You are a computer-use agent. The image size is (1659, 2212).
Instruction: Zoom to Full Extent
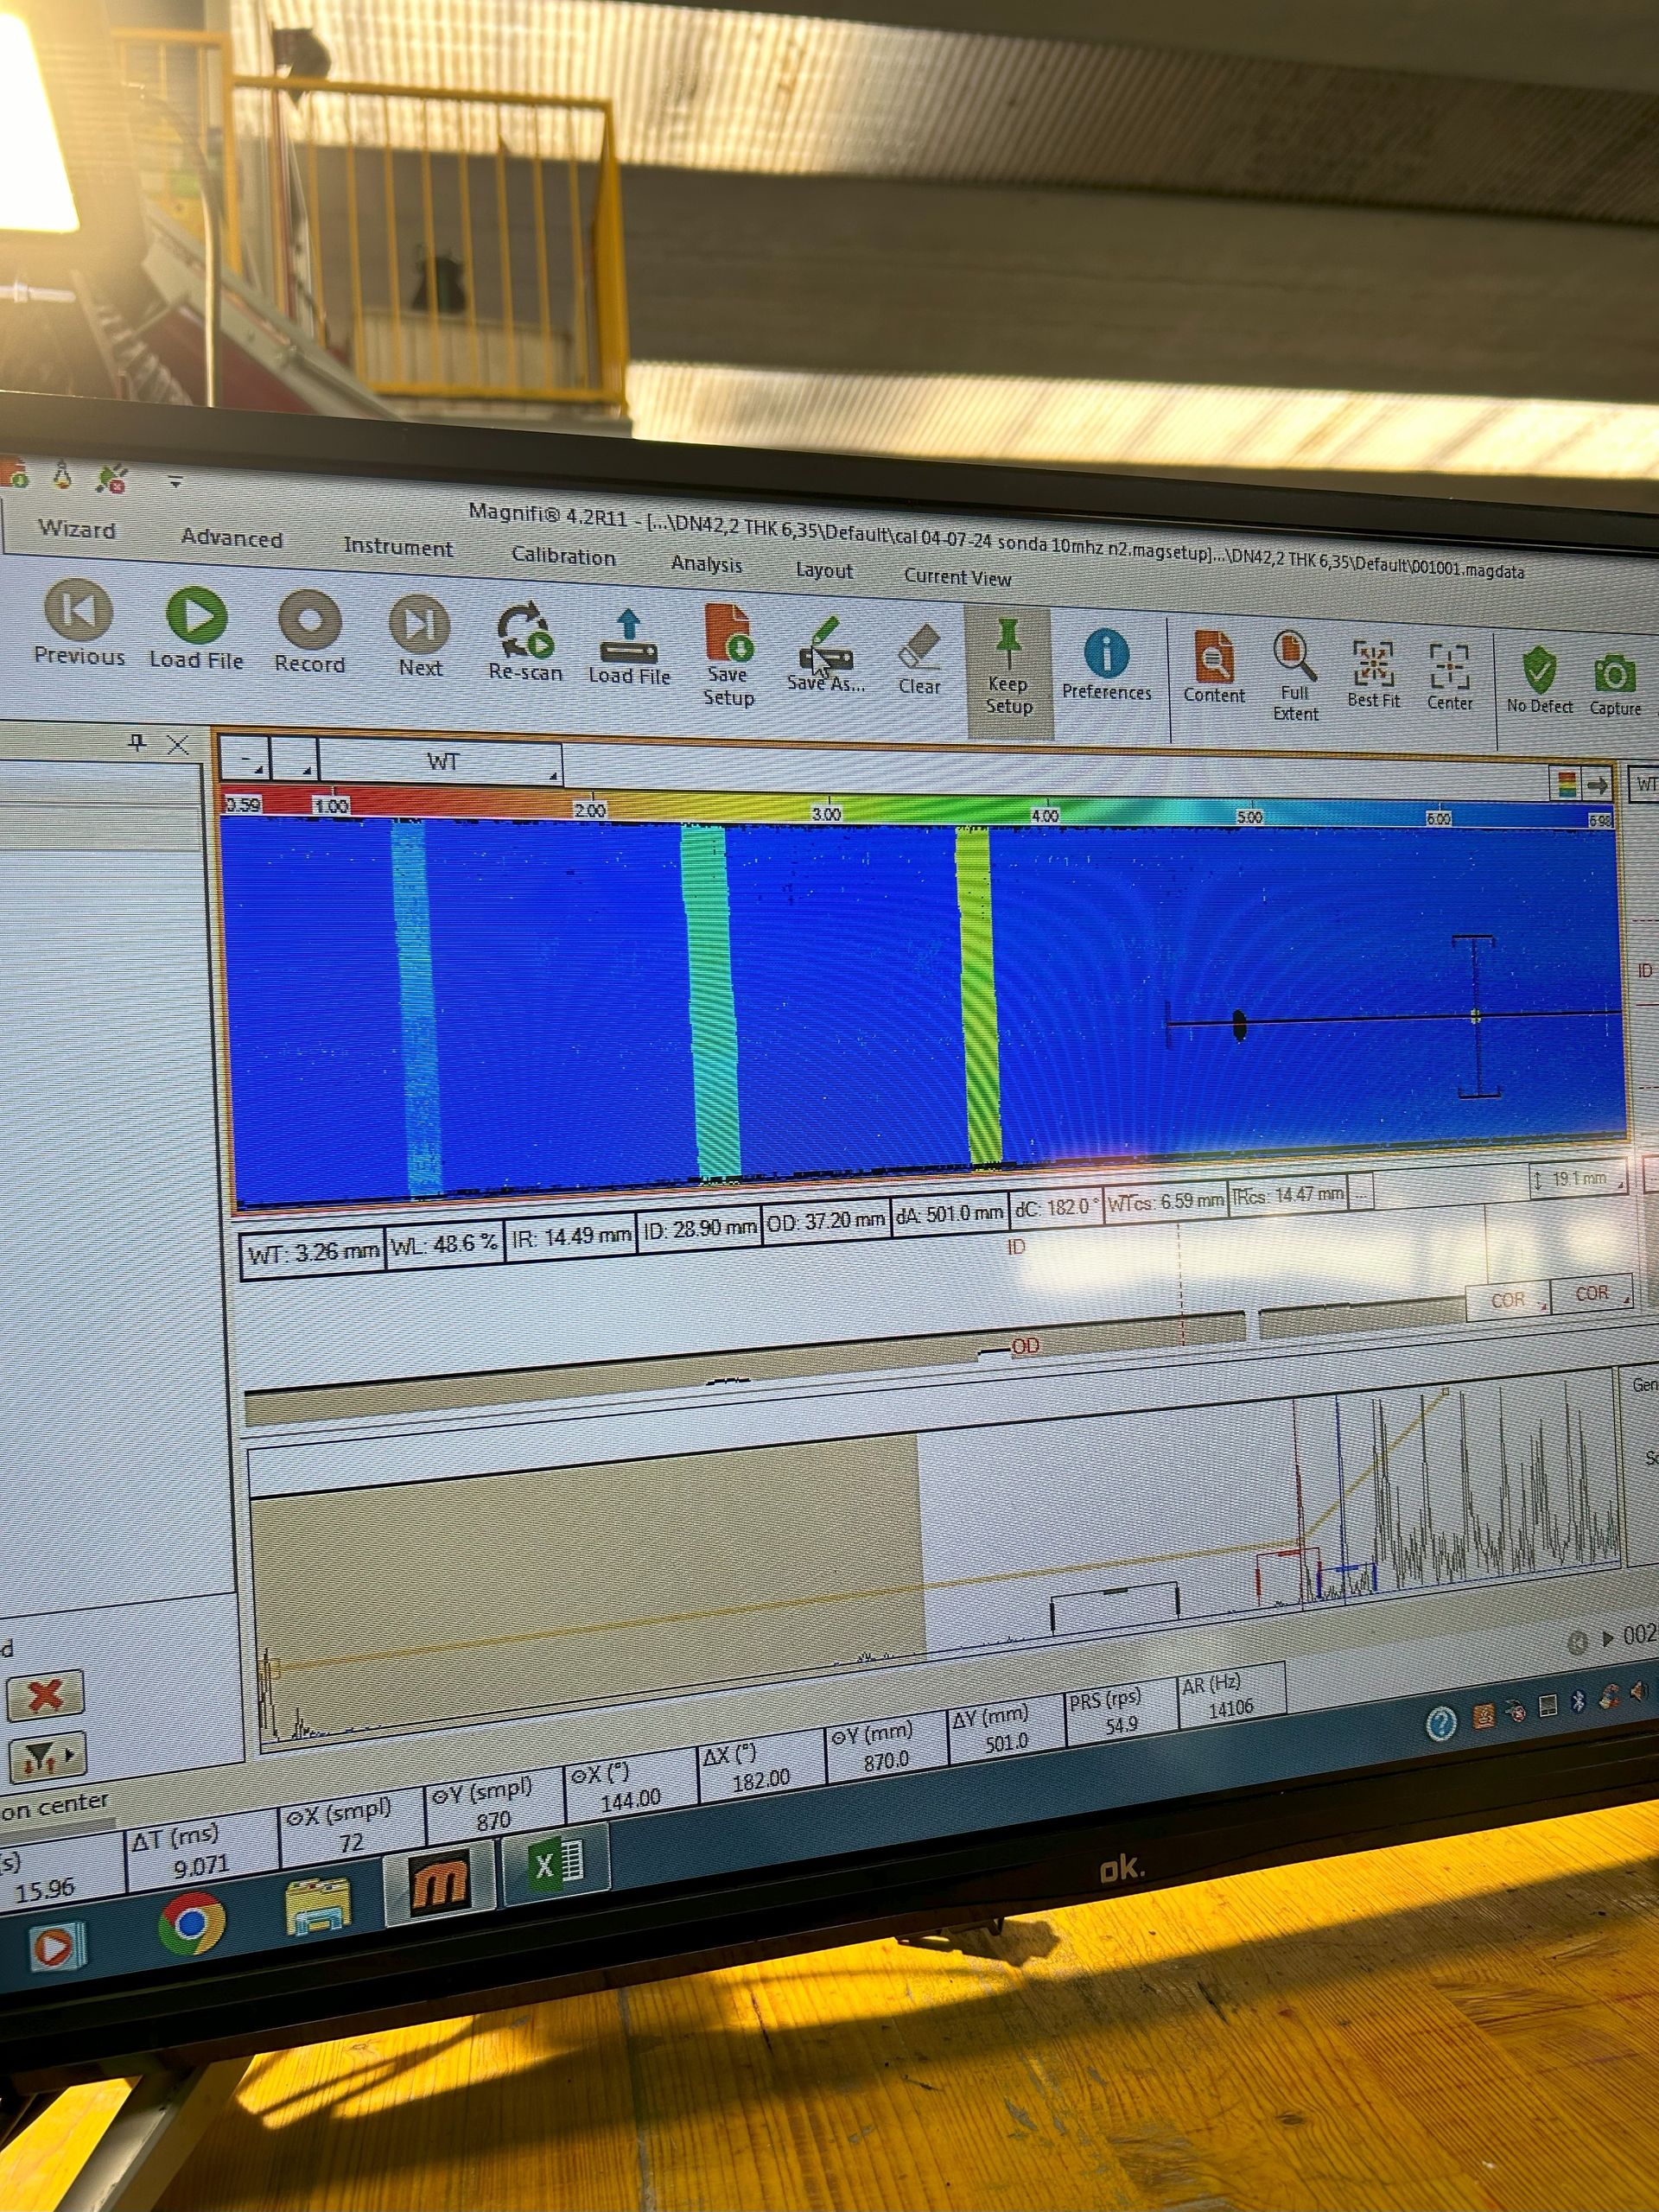[x=1295, y=676]
